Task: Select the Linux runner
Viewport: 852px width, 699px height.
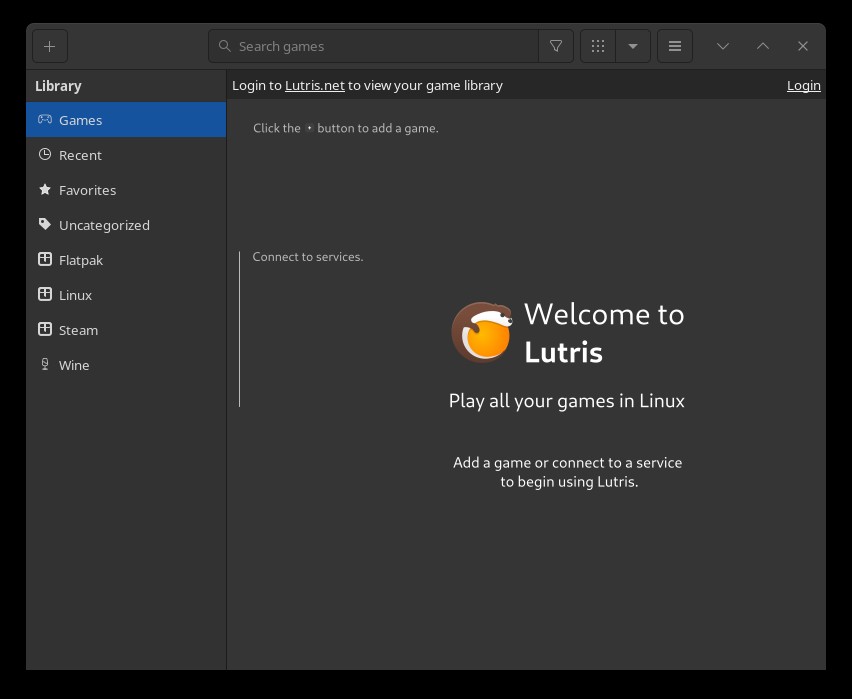Action: pyautogui.click(x=126, y=295)
